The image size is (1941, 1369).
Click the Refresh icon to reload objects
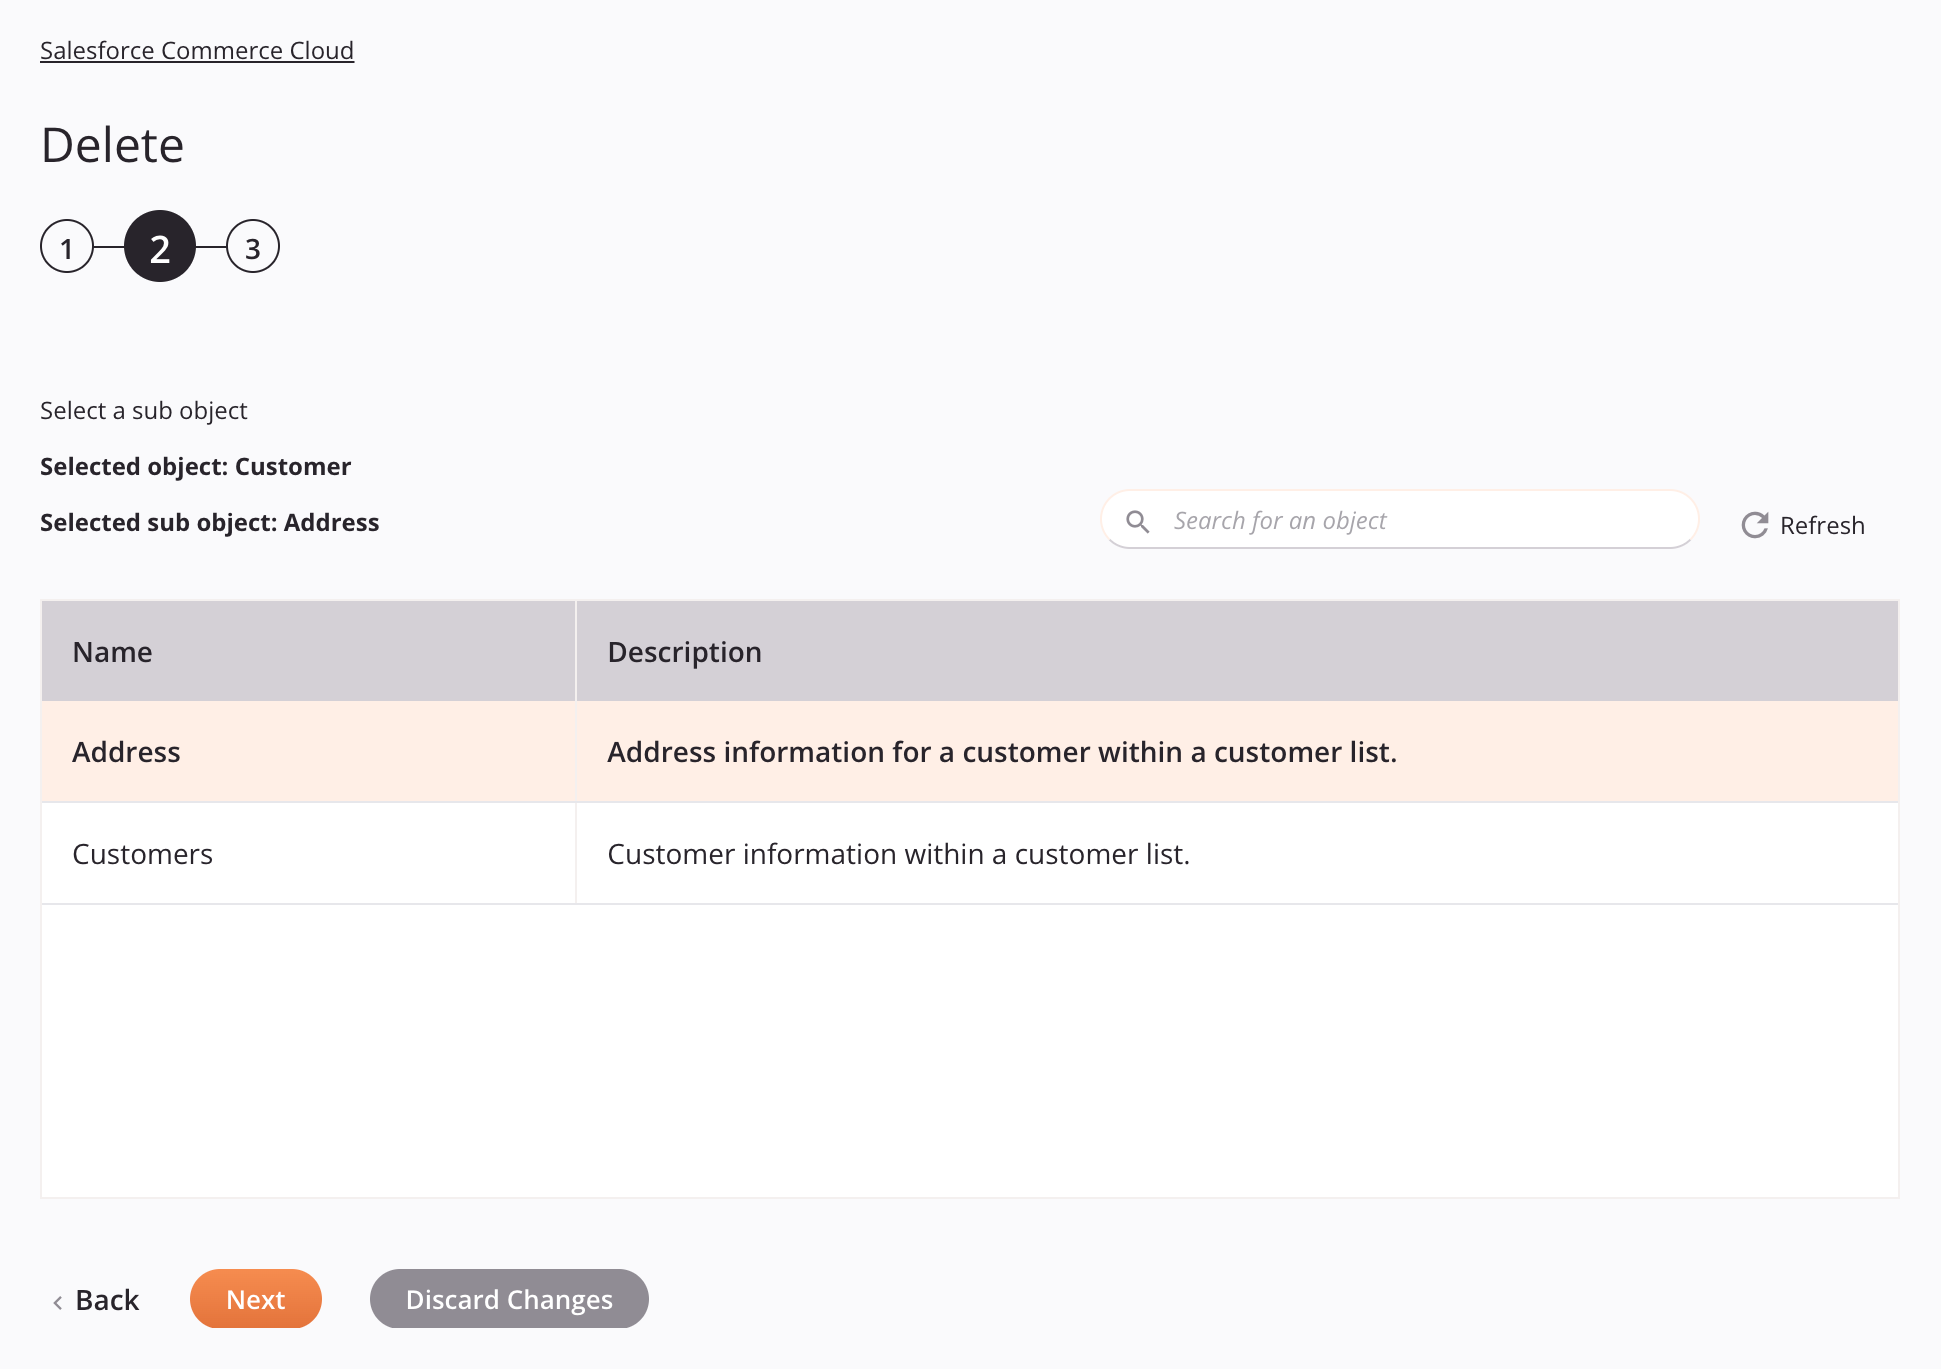pyautogui.click(x=1754, y=523)
